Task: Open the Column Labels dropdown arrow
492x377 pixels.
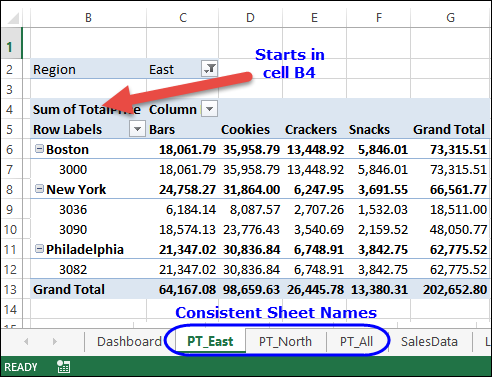Action: point(209,109)
